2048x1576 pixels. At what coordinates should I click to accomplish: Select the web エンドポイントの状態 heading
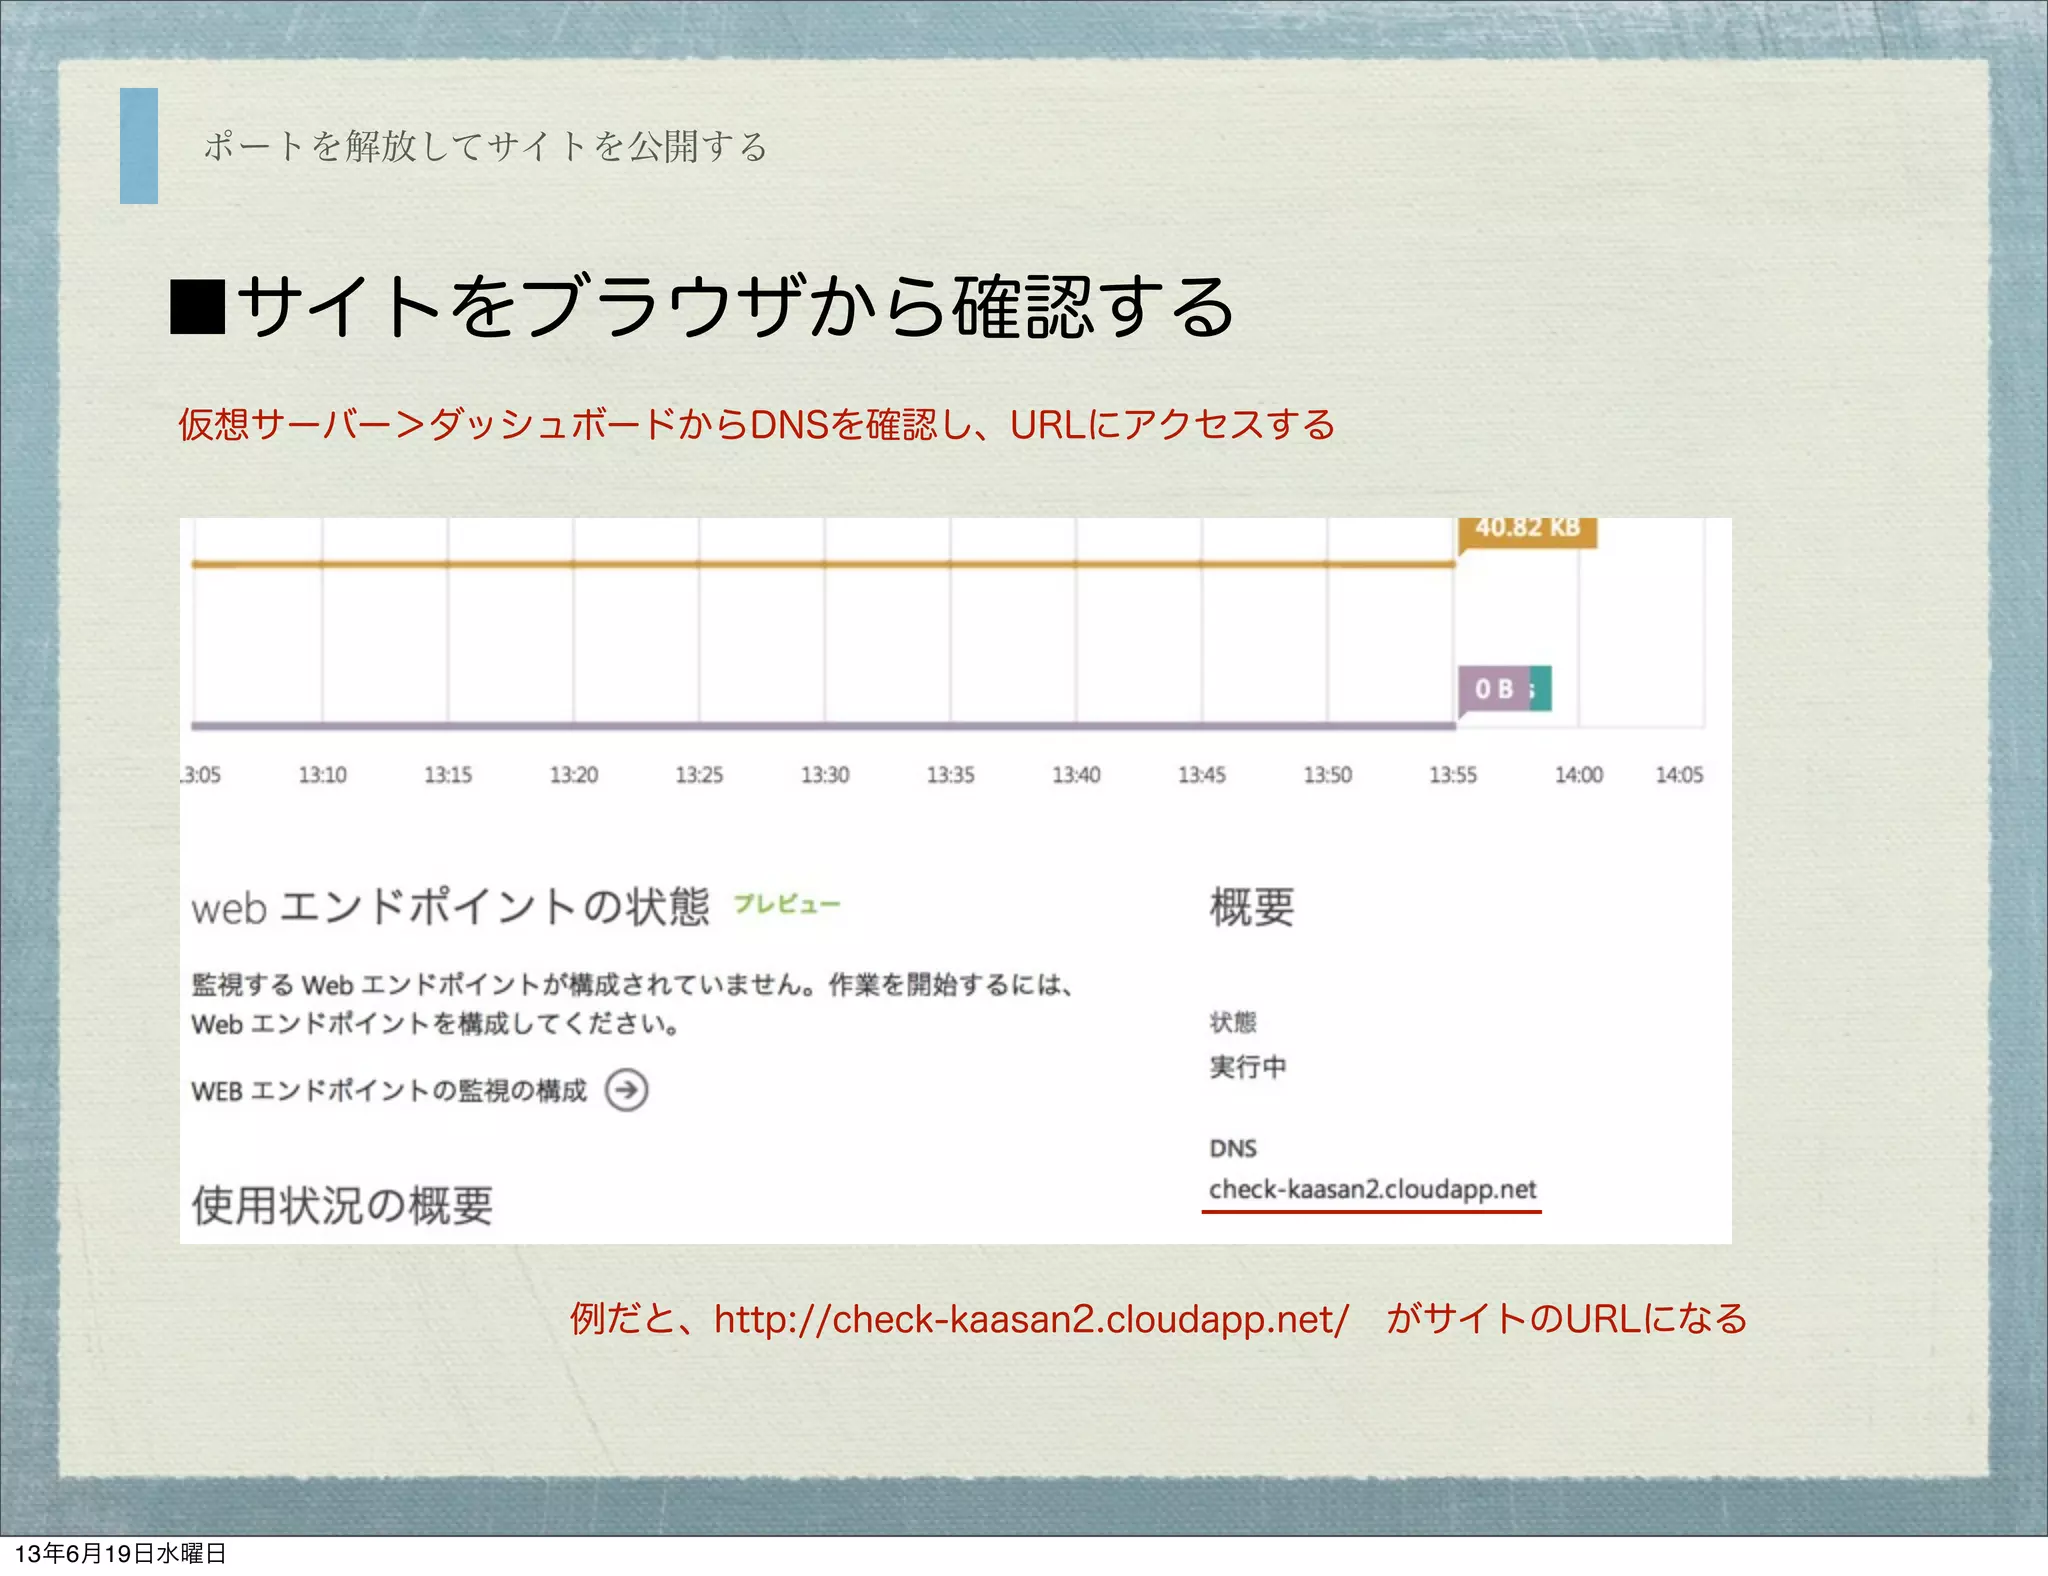tap(450, 907)
